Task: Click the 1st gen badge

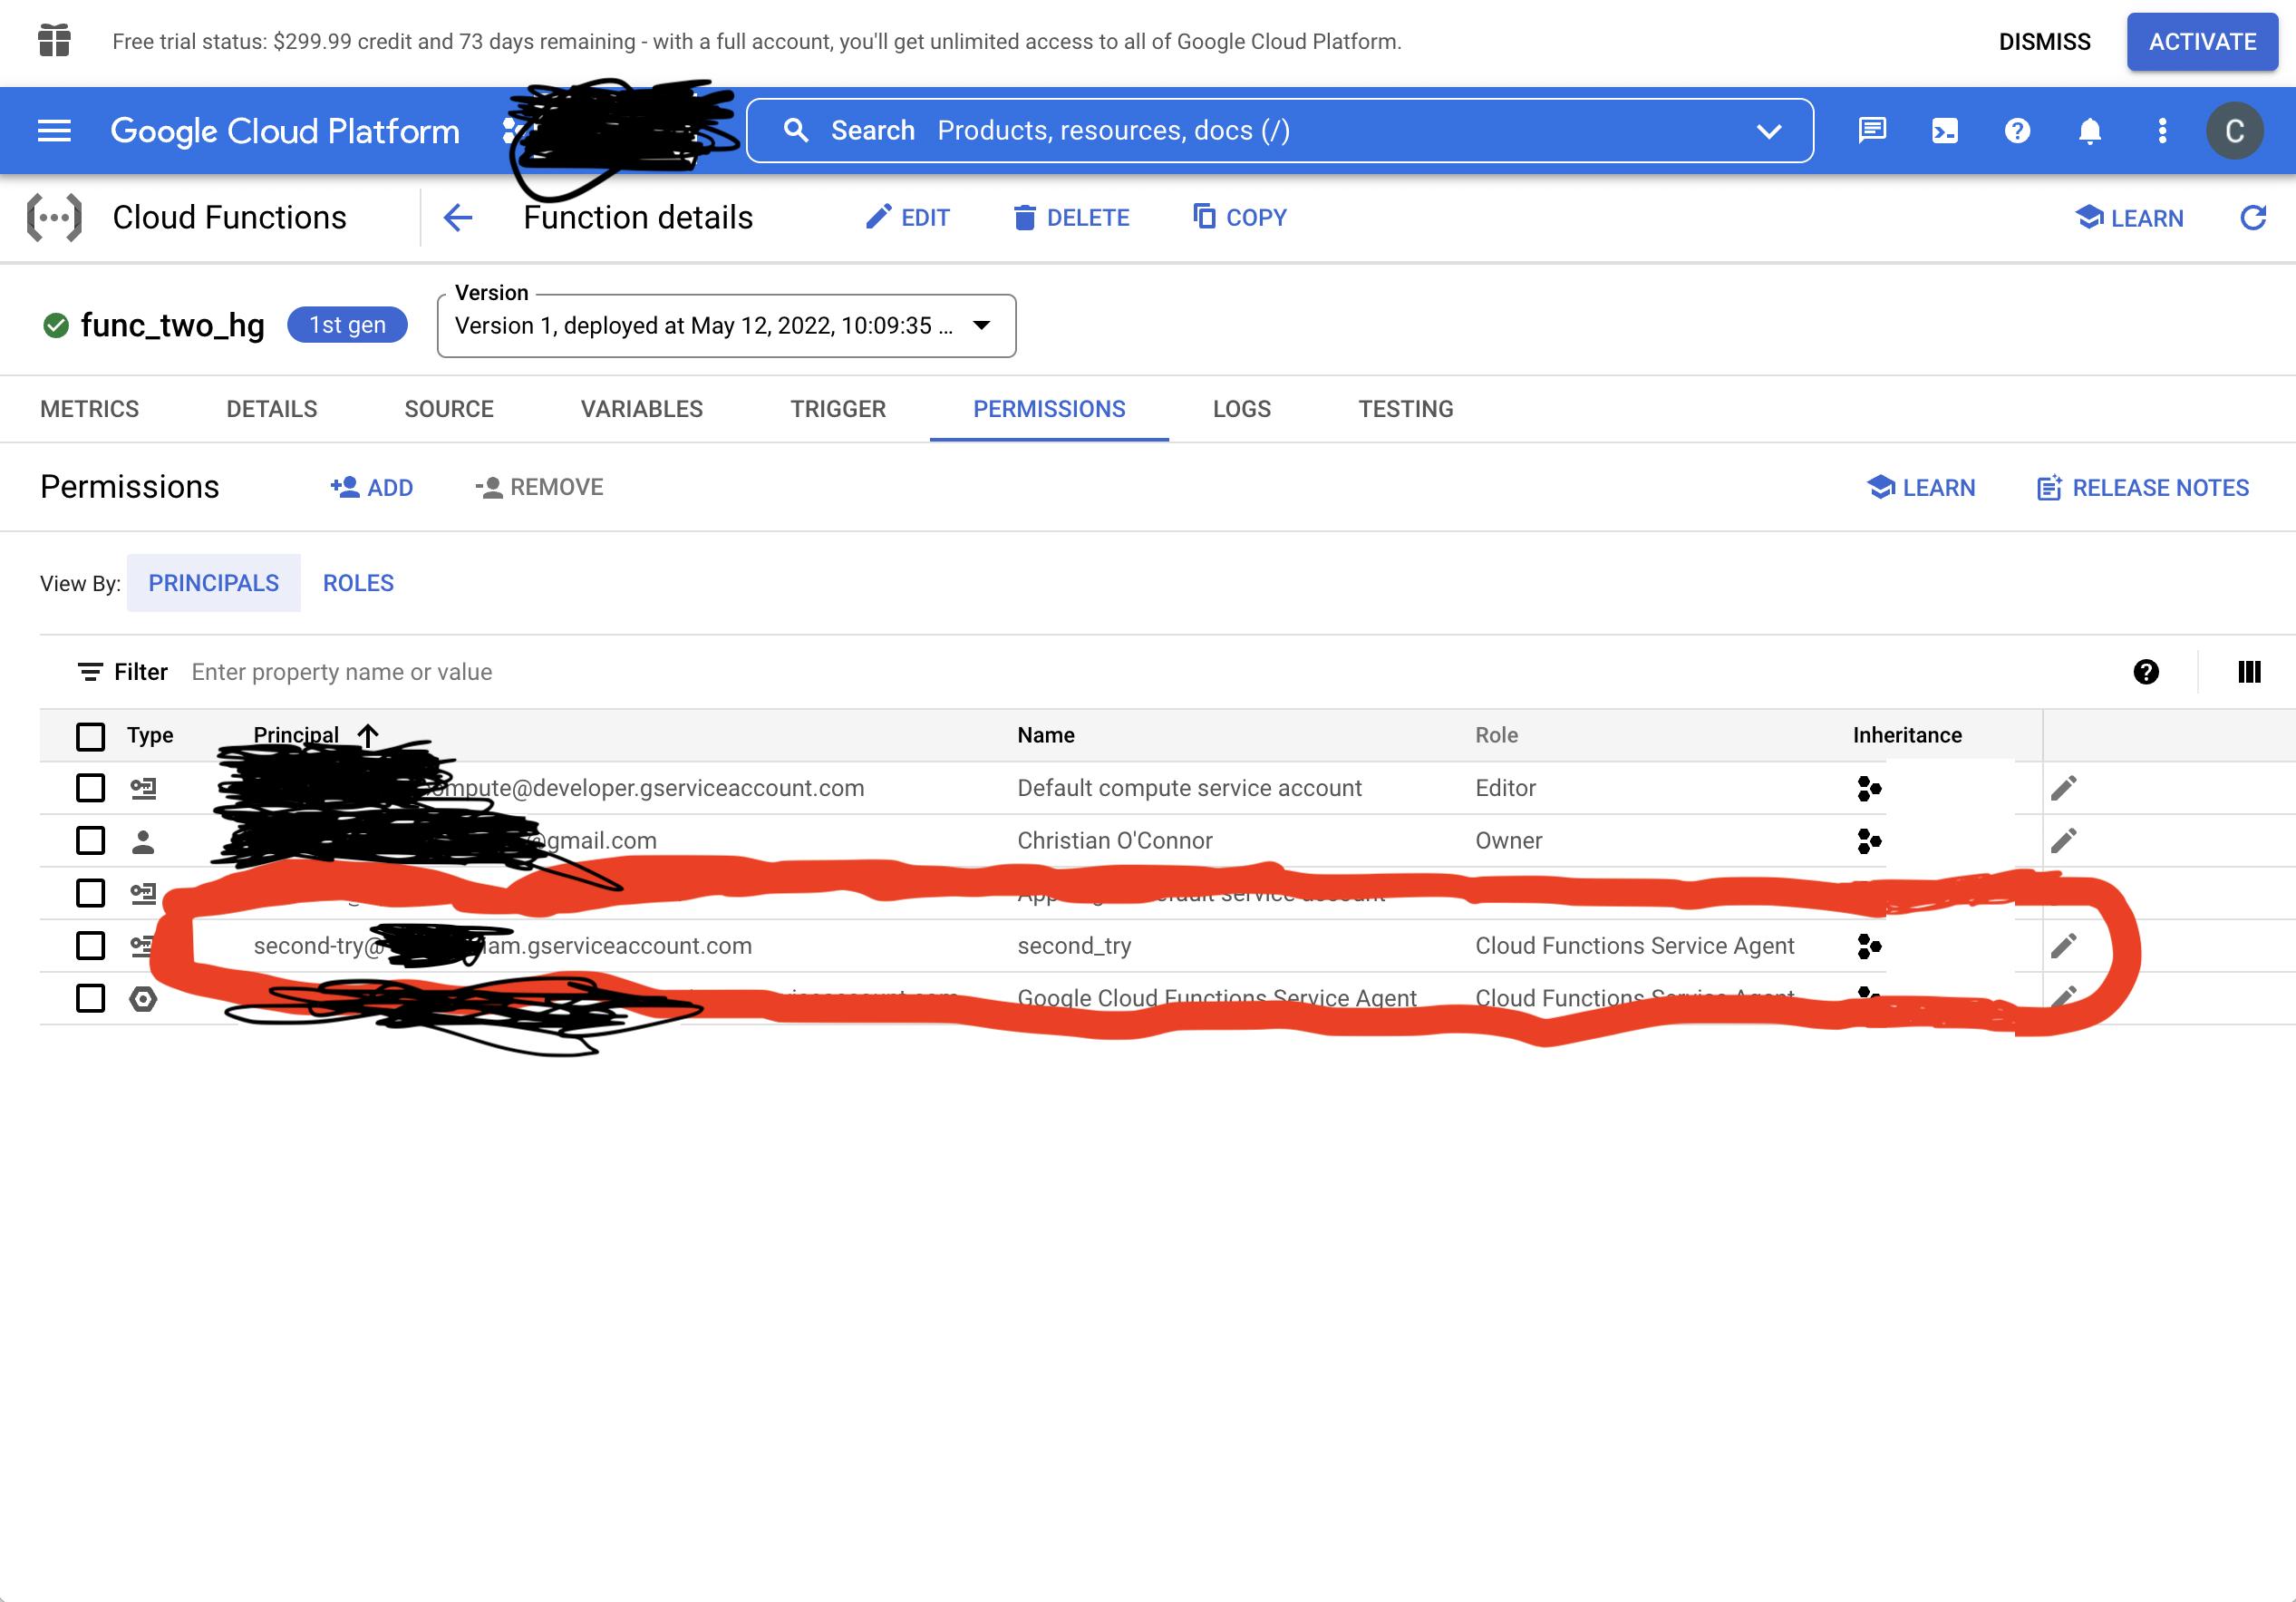Action: click(347, 325)
